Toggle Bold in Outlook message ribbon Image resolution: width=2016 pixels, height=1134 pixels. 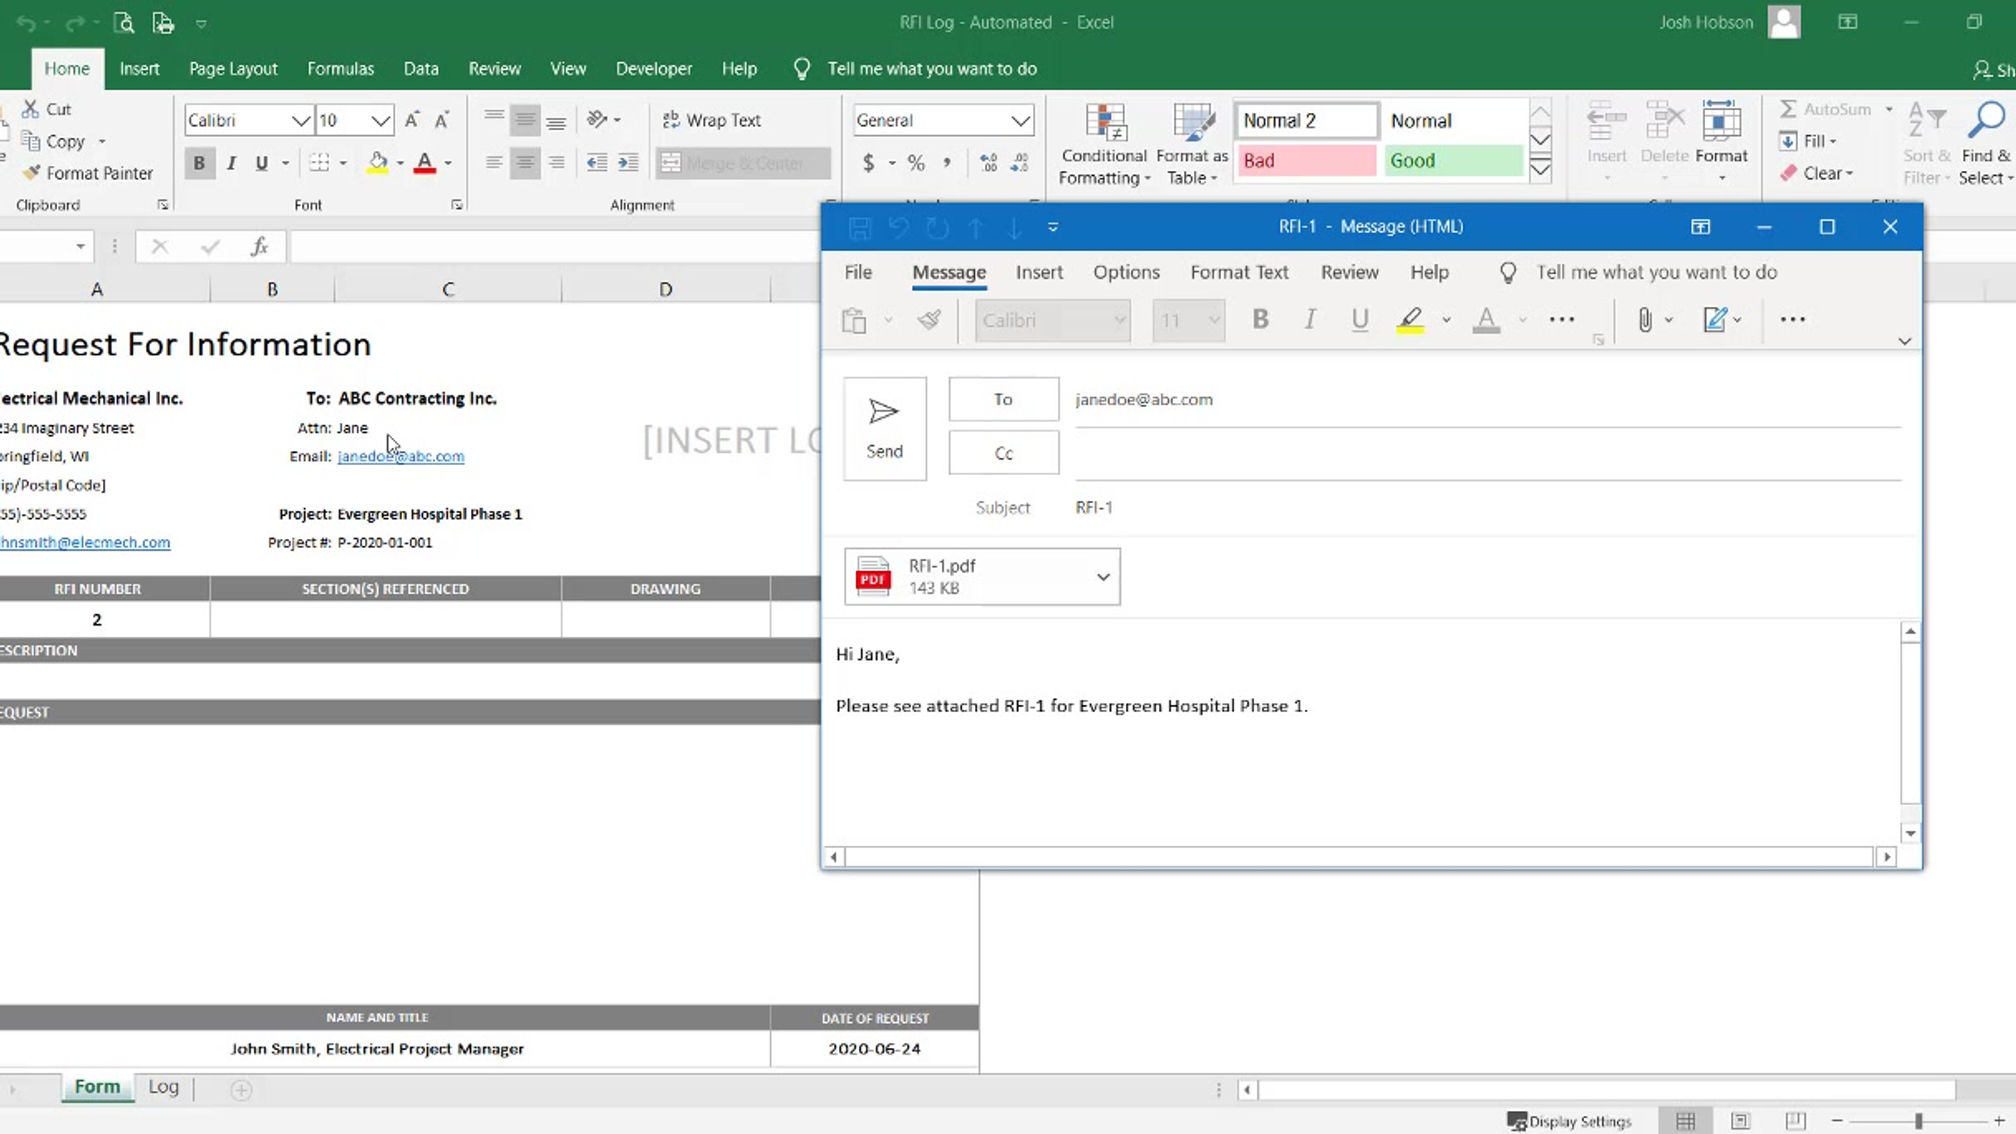click(1260, 319)
